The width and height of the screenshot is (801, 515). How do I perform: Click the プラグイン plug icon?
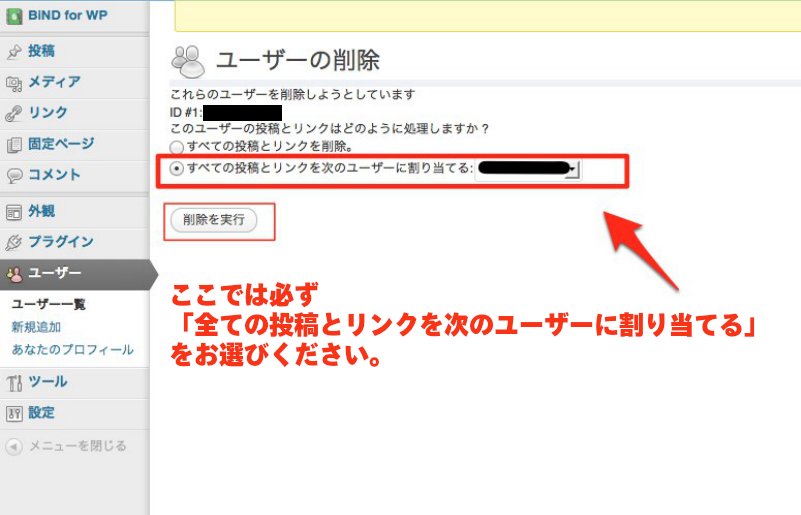coord(14,242)
